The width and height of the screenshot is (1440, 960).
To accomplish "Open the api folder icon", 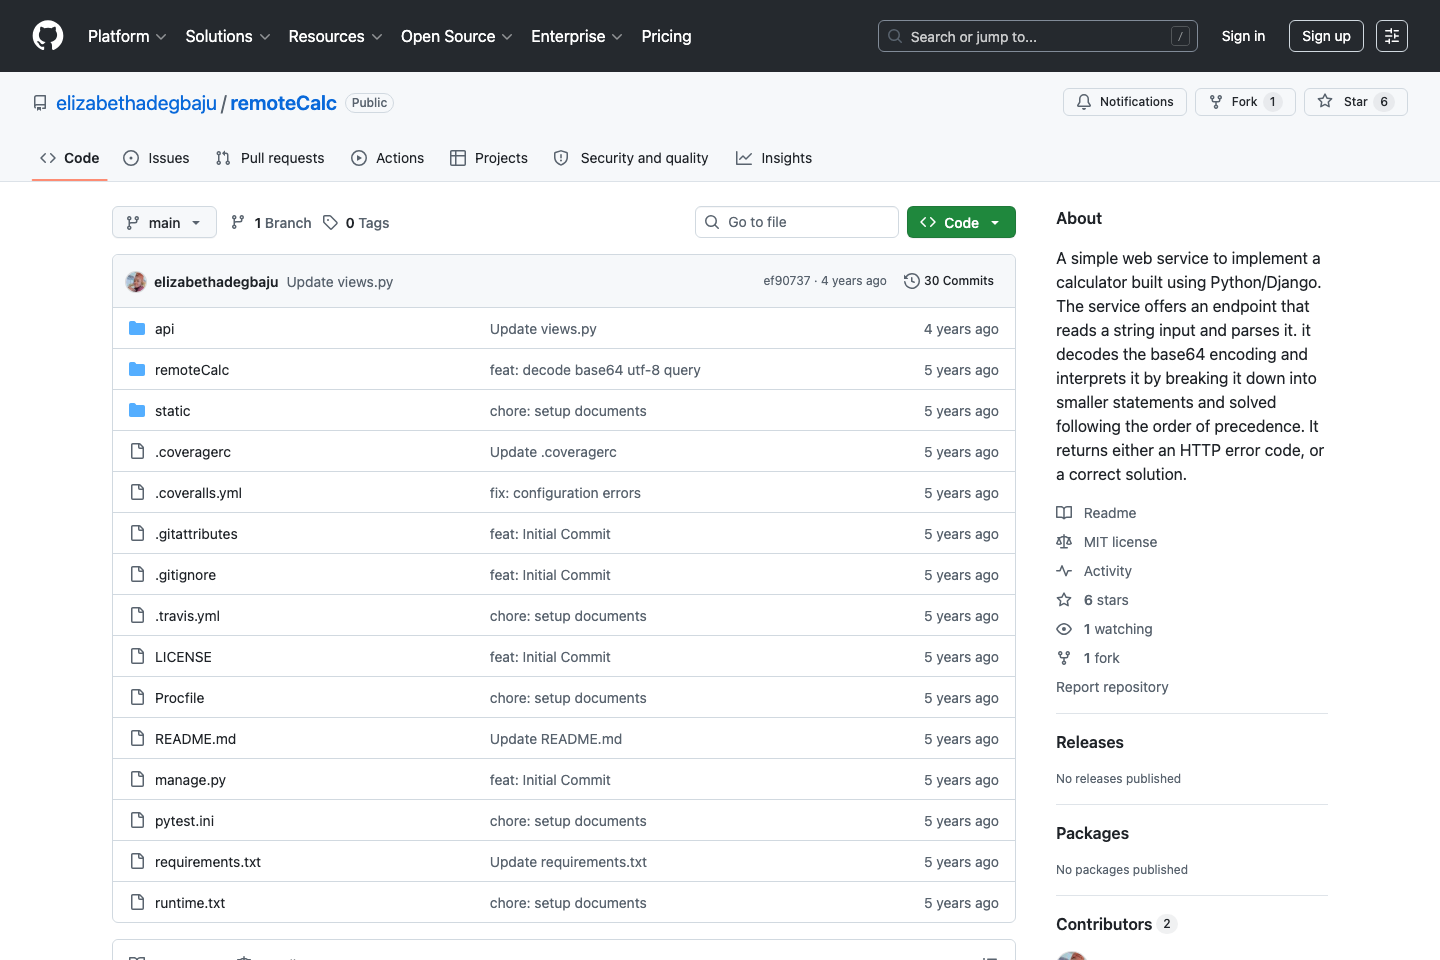I will click(137, 328).
